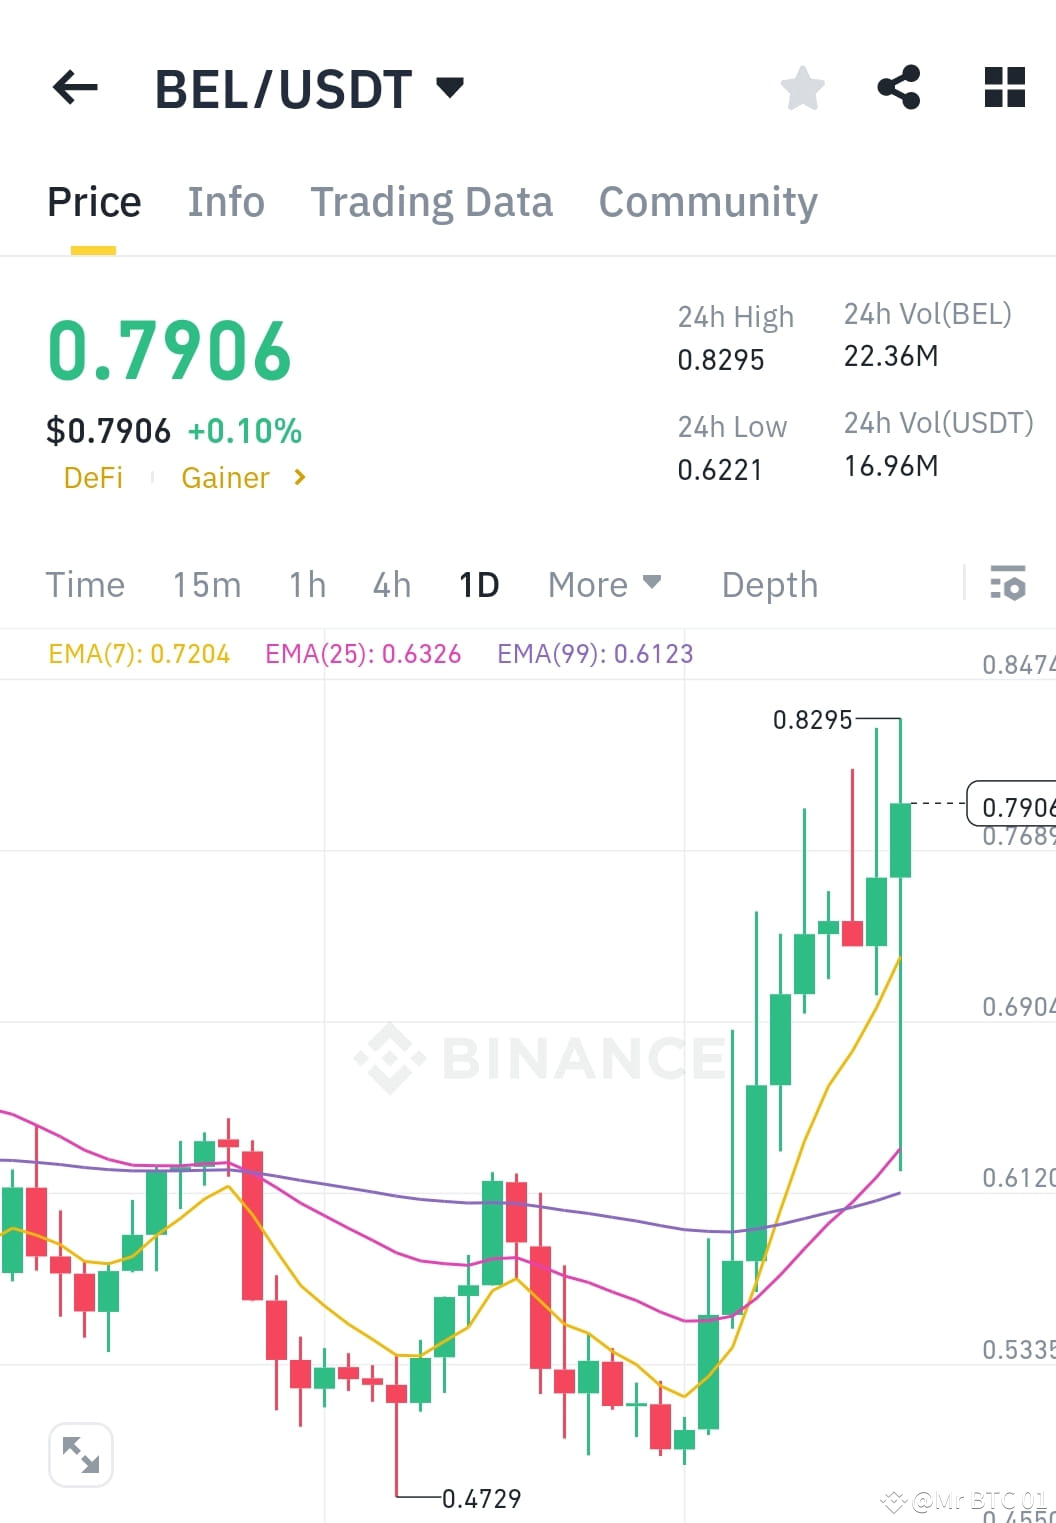
Task: Toggle the star to favorite BEL/USDT
Action: (x=803, y=88)
